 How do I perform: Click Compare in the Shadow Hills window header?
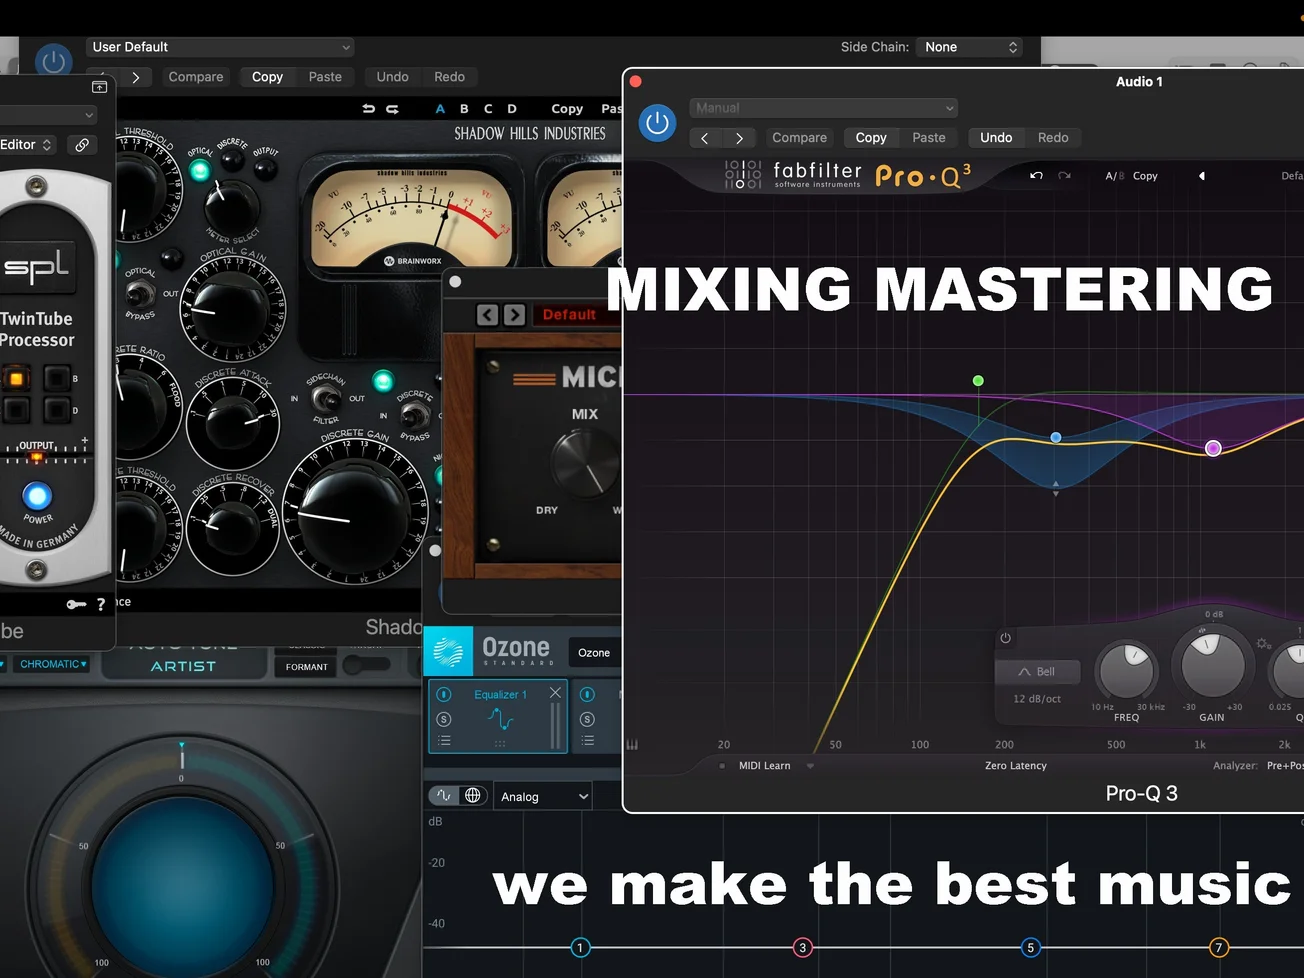pos(196,77)
